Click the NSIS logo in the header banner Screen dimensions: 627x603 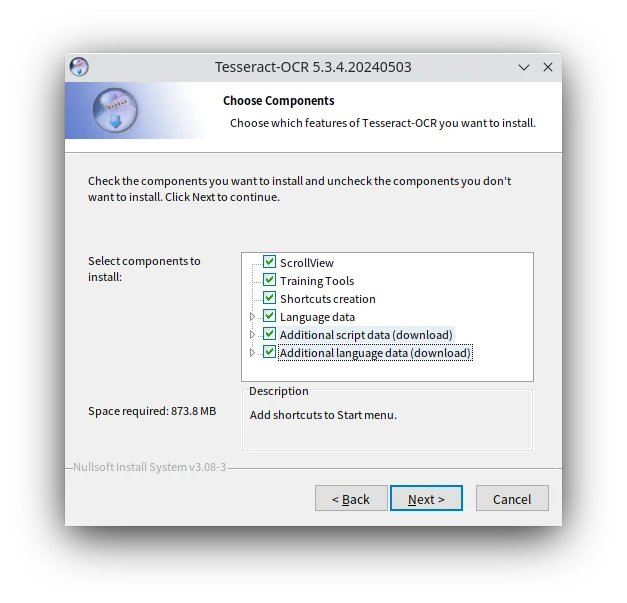(x=116, y=111)
